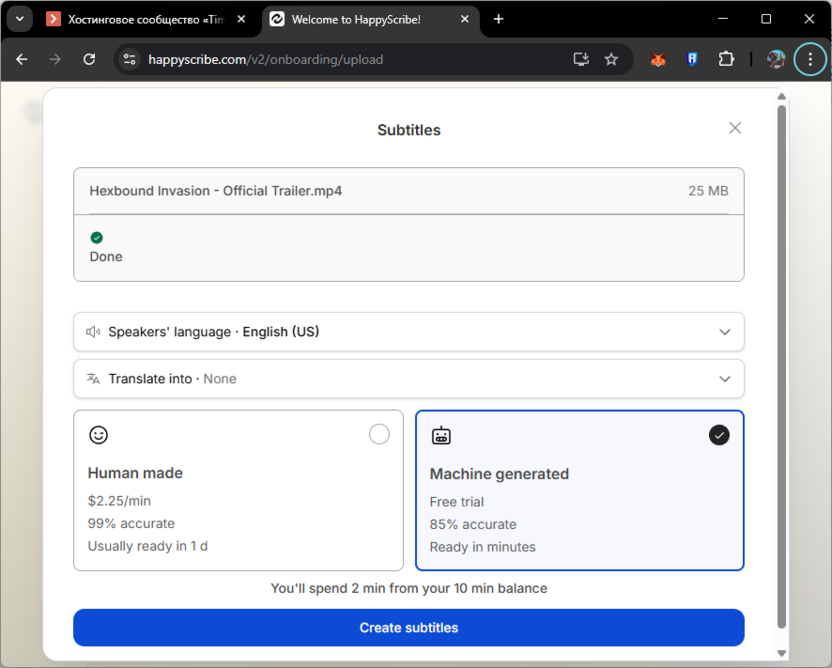Screen dimensions: 832x668
Task: Click the checked Machine generated checkmark
Action: [x=719, y=435]
